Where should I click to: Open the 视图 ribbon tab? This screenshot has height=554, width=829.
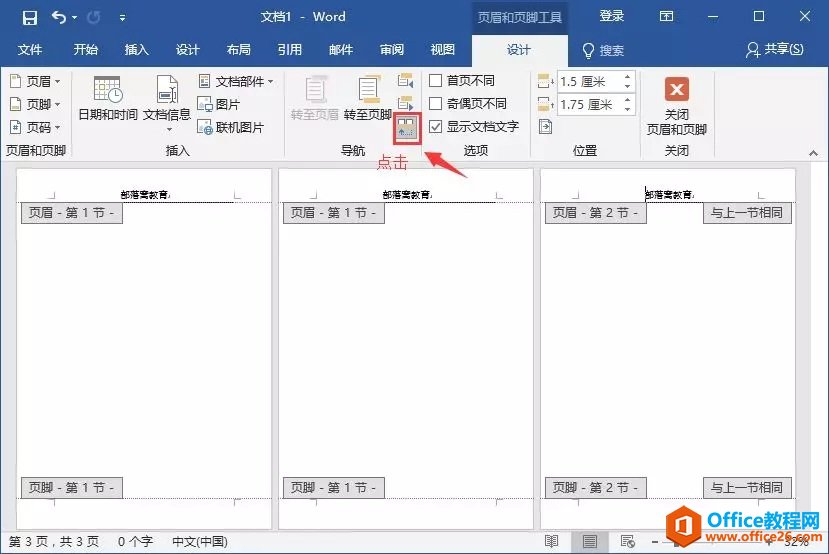click(x=443, y=50)
